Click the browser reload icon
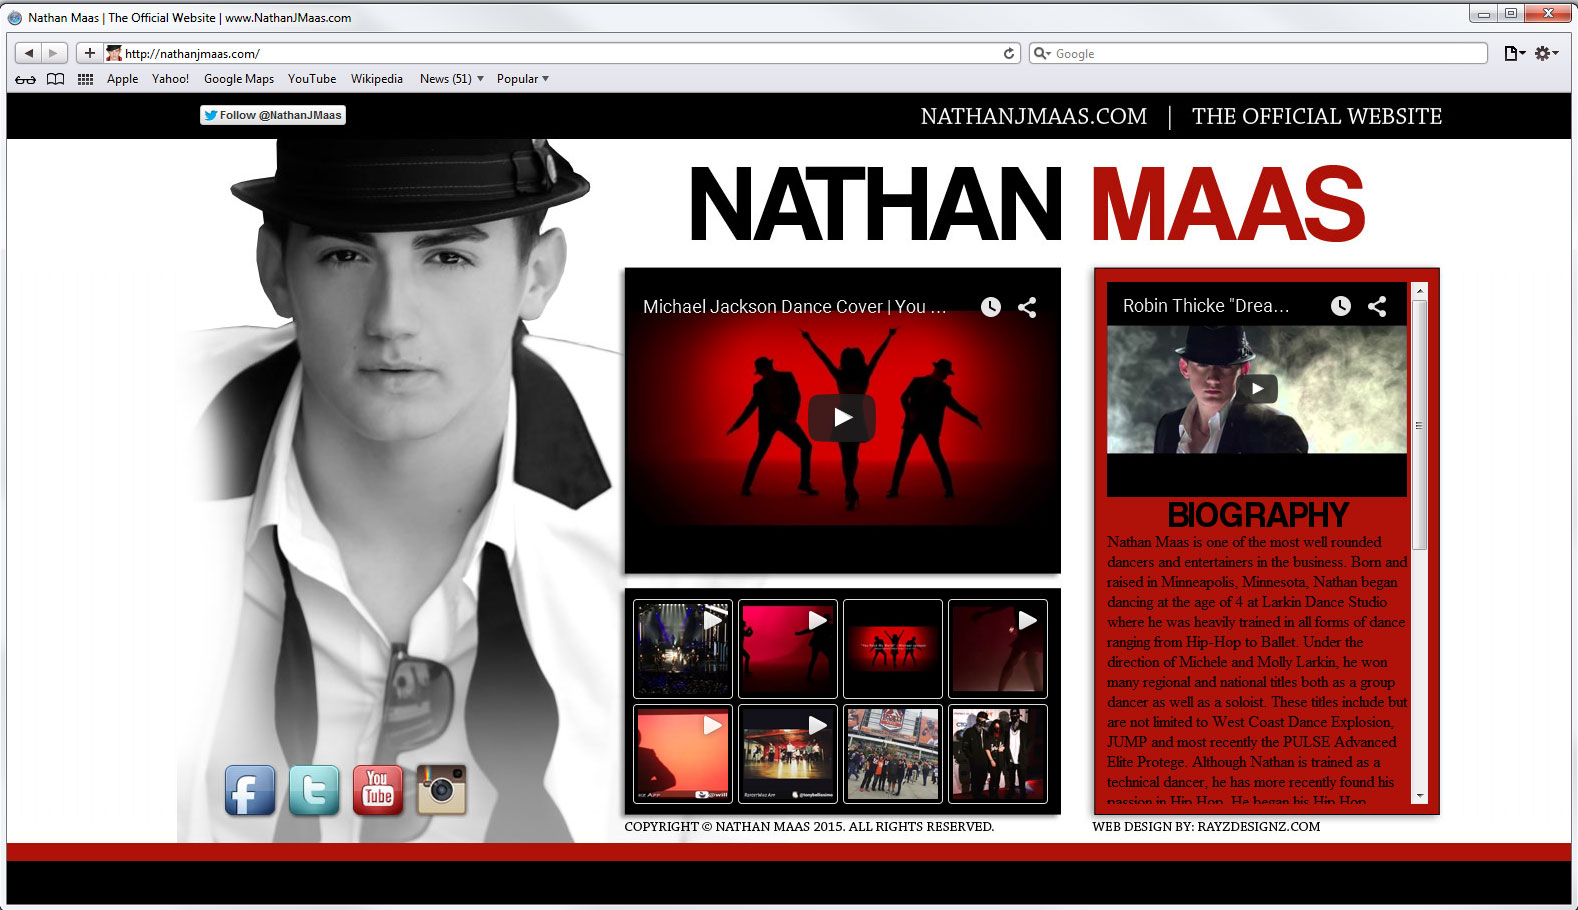The image size is (1578, 910). pyautogui.click(x=1009, y=54)
